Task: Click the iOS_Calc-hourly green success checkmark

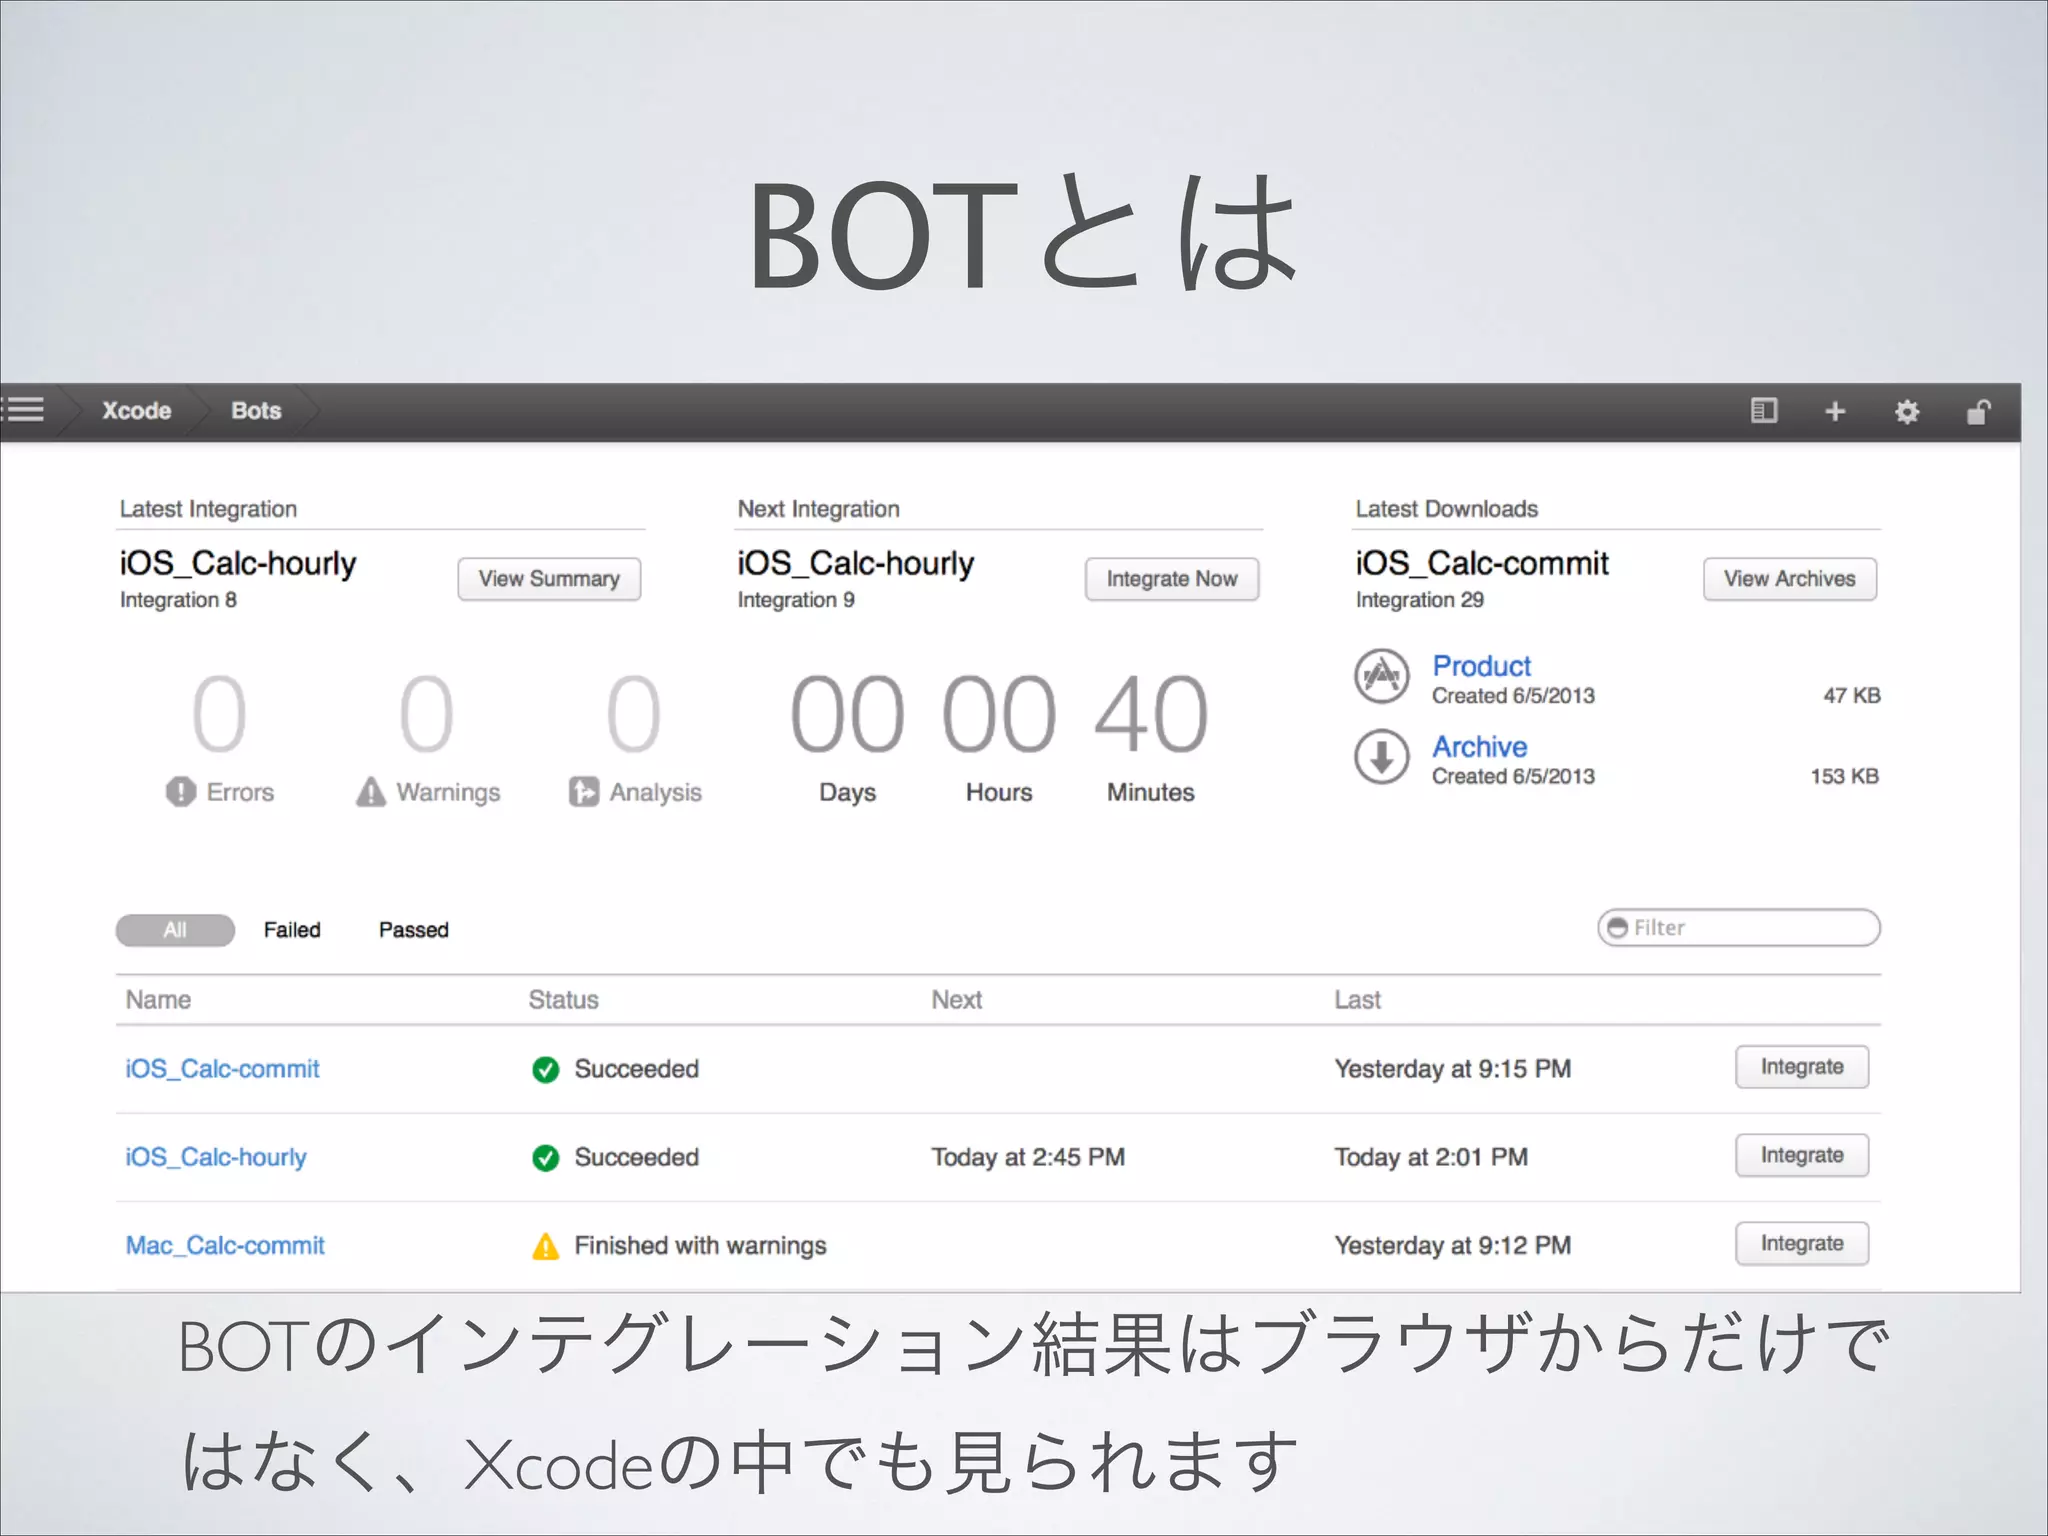Action: 546,1158
